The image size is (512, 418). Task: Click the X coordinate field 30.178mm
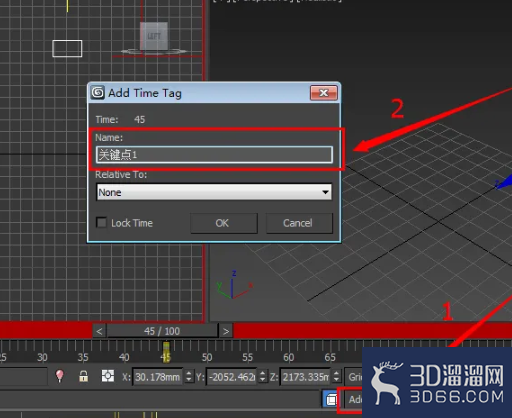click(x=157, y=377)
